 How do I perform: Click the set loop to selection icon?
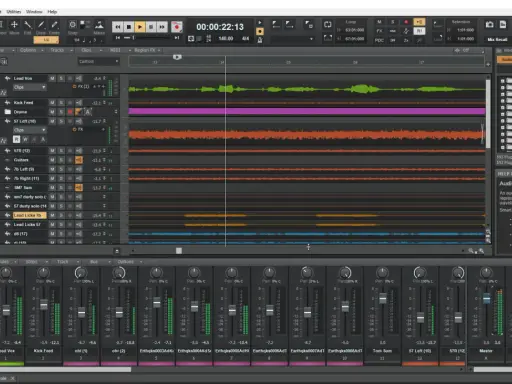327,38
